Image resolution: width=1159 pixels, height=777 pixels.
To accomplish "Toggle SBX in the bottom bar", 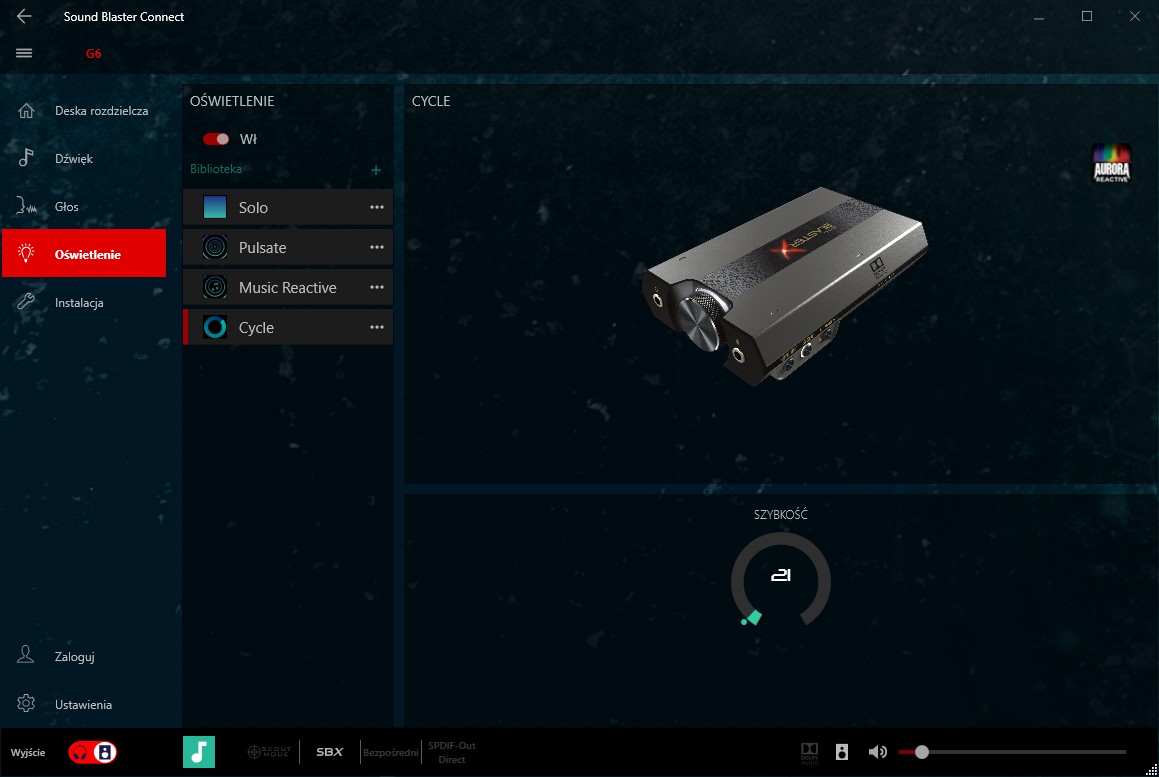I will point(330,752).
